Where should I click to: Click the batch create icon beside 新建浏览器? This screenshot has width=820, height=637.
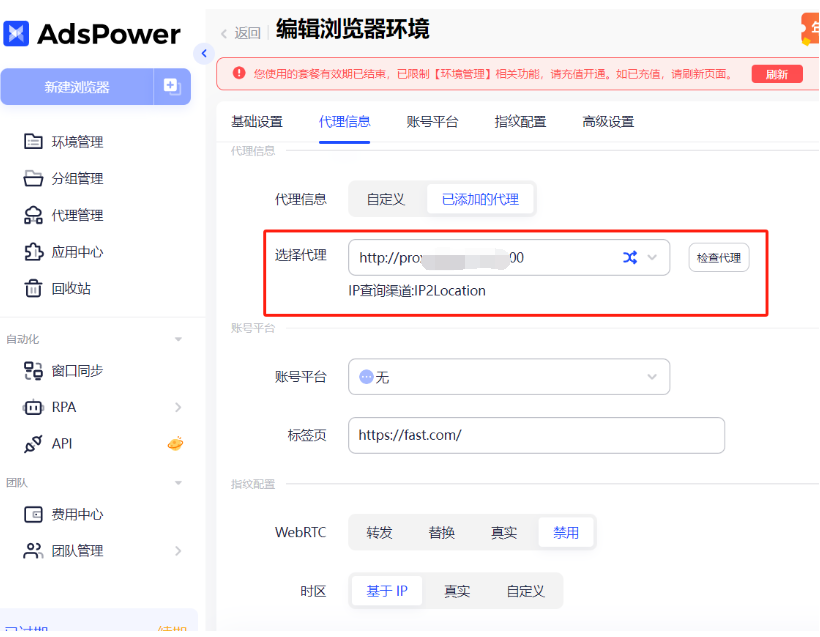171,87
